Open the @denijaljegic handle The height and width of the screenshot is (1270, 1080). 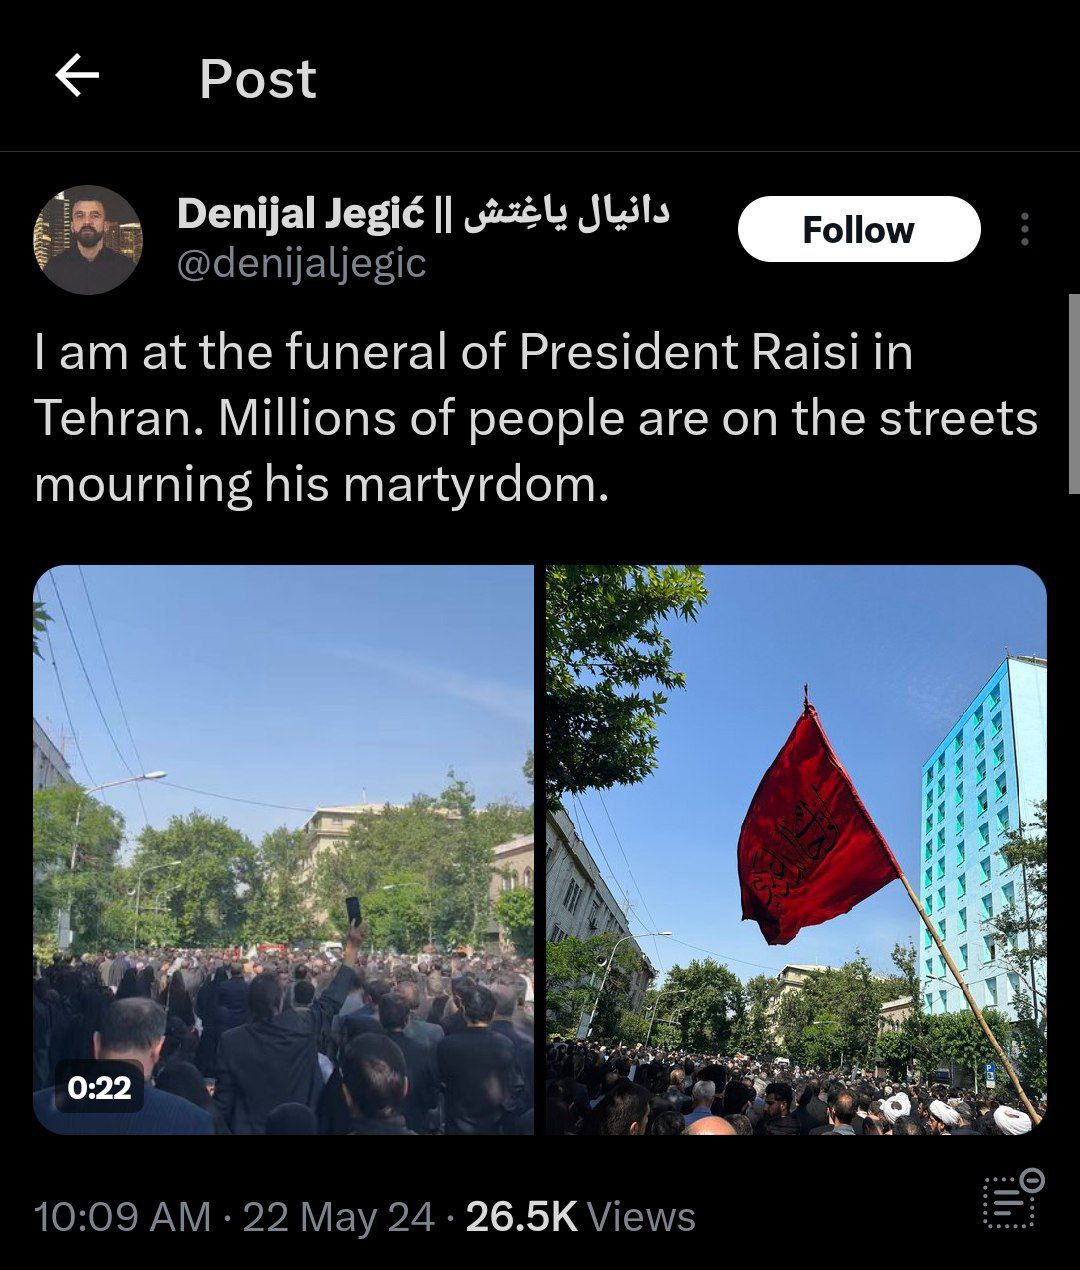click(302, 264)
